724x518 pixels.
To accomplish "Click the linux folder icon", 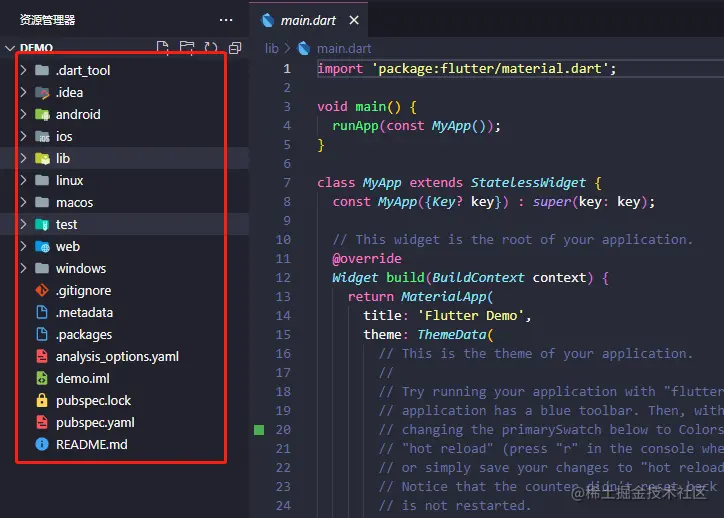I will [x=42, y=180].
